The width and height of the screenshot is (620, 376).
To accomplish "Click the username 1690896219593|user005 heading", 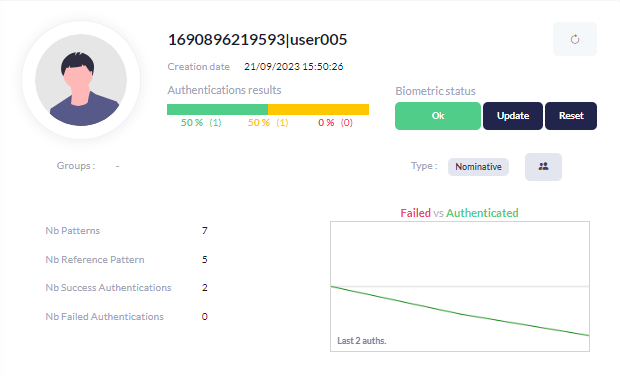I will click(x=257, y=40).
